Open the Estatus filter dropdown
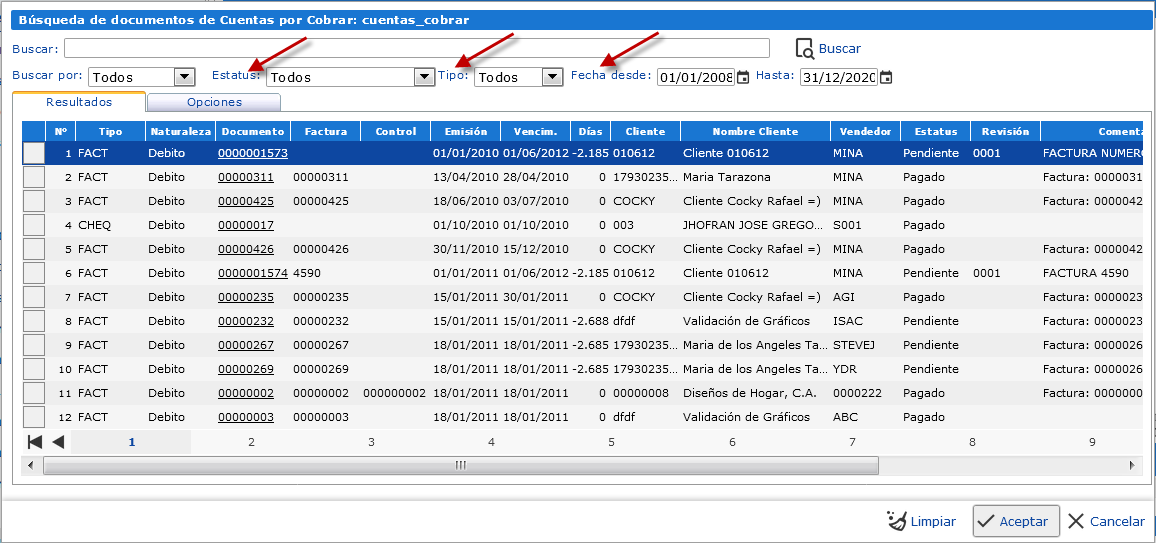 [x=424, y=77]
